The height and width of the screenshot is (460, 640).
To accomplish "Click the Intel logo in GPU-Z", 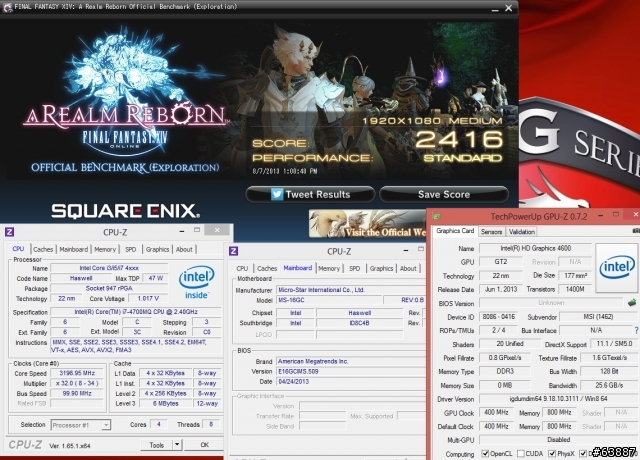I will [x=617, y=267].
